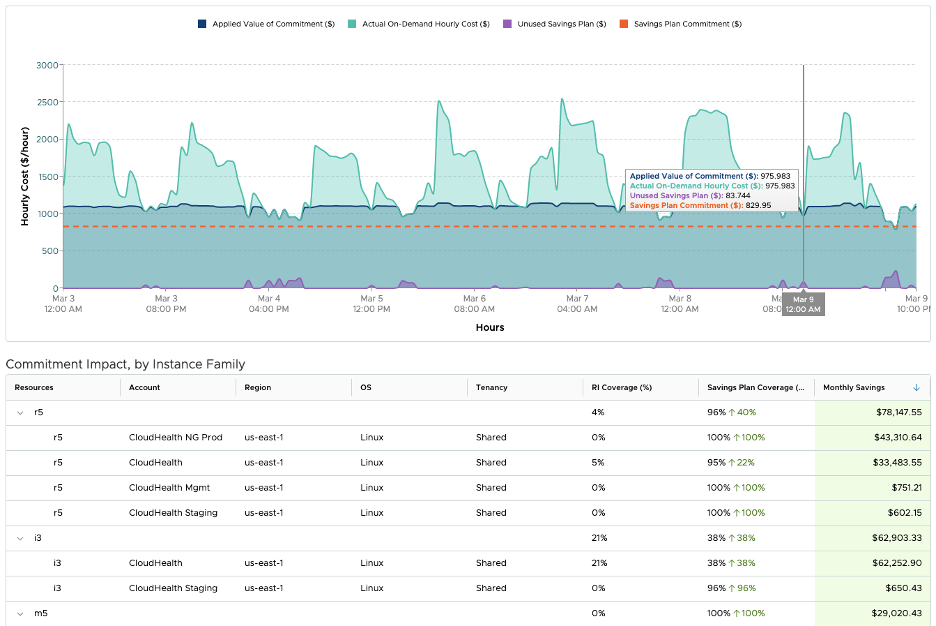Toggle Actual On-Demand Hourly Cost legend swatch
Screen dimensions: 936x626
[352, 24]
